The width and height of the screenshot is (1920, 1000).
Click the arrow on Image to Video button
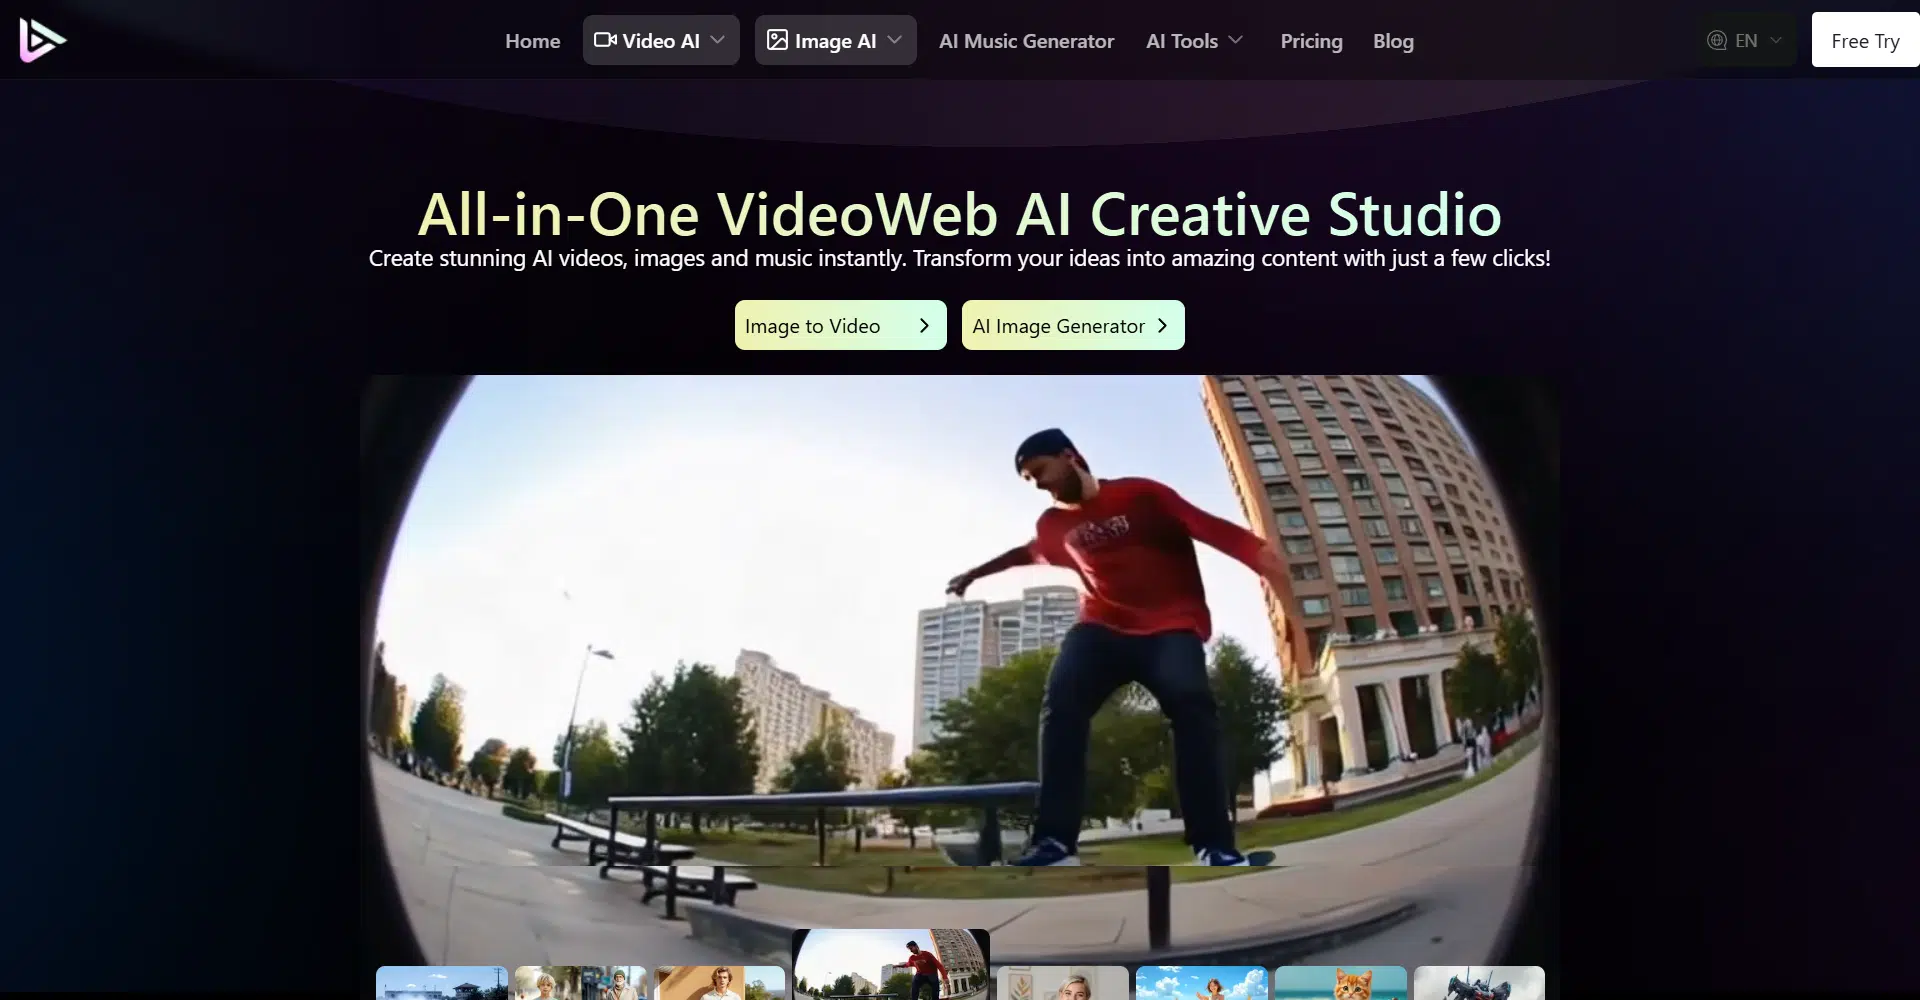(924, 326)
